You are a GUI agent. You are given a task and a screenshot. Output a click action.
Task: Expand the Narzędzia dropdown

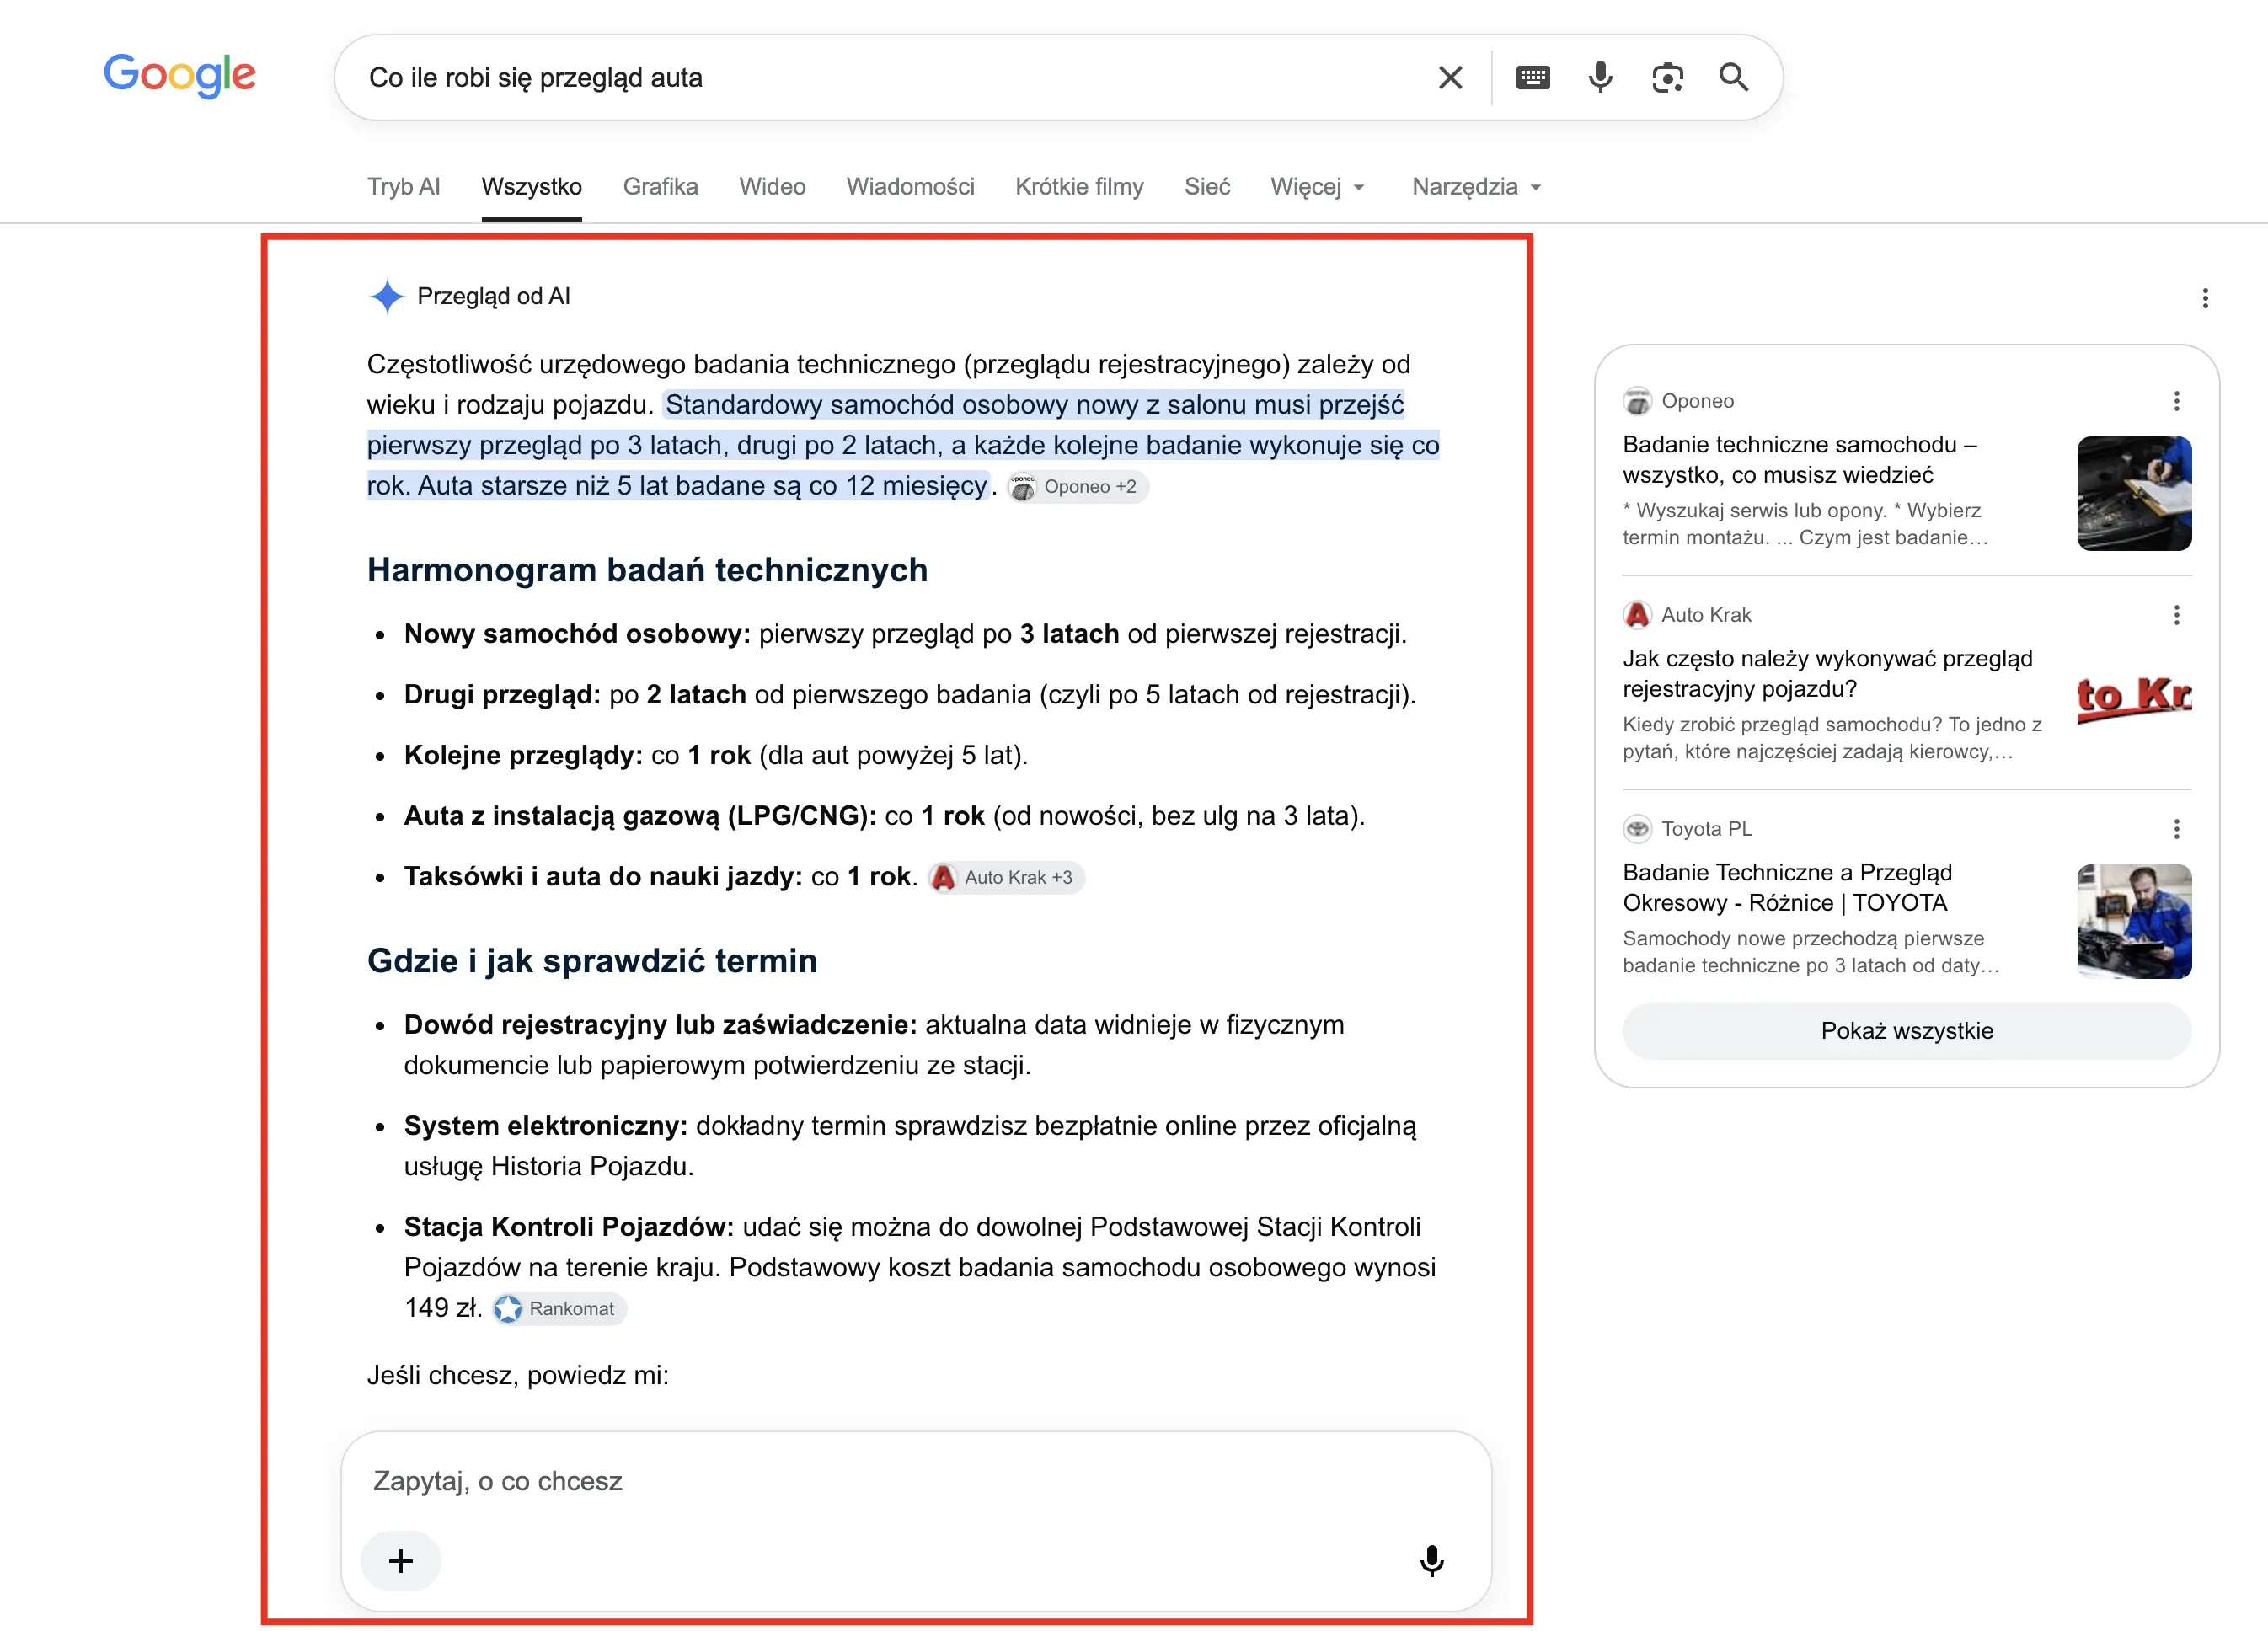coord(1476,187)
